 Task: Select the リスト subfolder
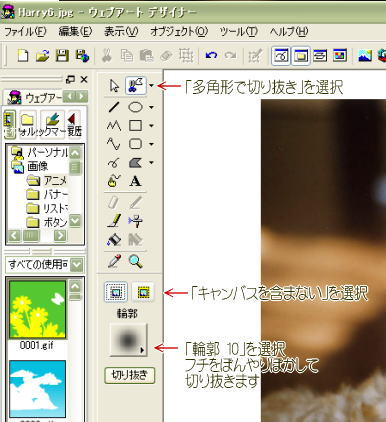click(47, 208)
